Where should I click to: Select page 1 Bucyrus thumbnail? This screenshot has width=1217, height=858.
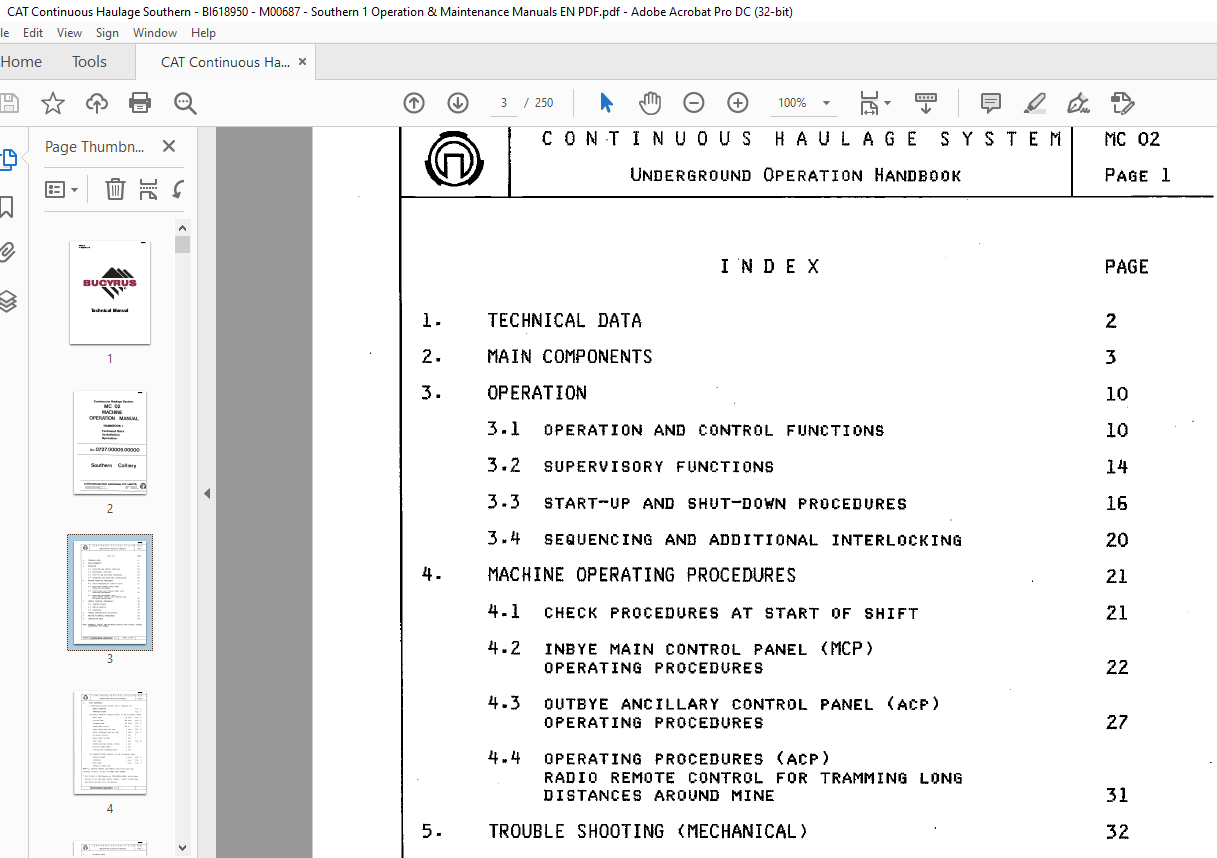click(110, 292)
